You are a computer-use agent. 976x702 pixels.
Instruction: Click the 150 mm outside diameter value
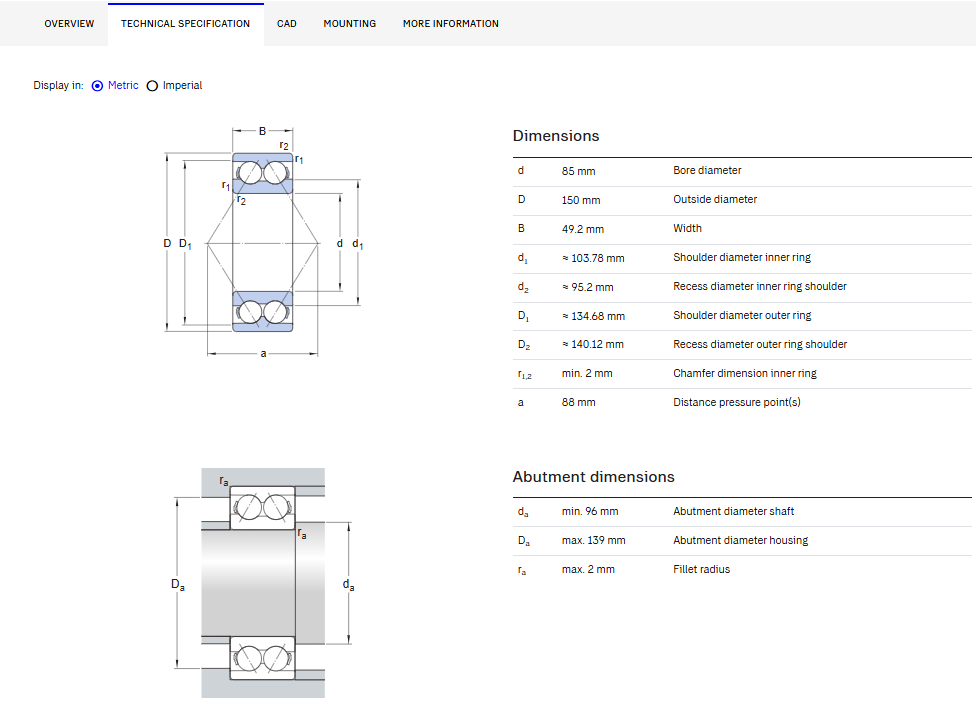[x=581, y=200]
